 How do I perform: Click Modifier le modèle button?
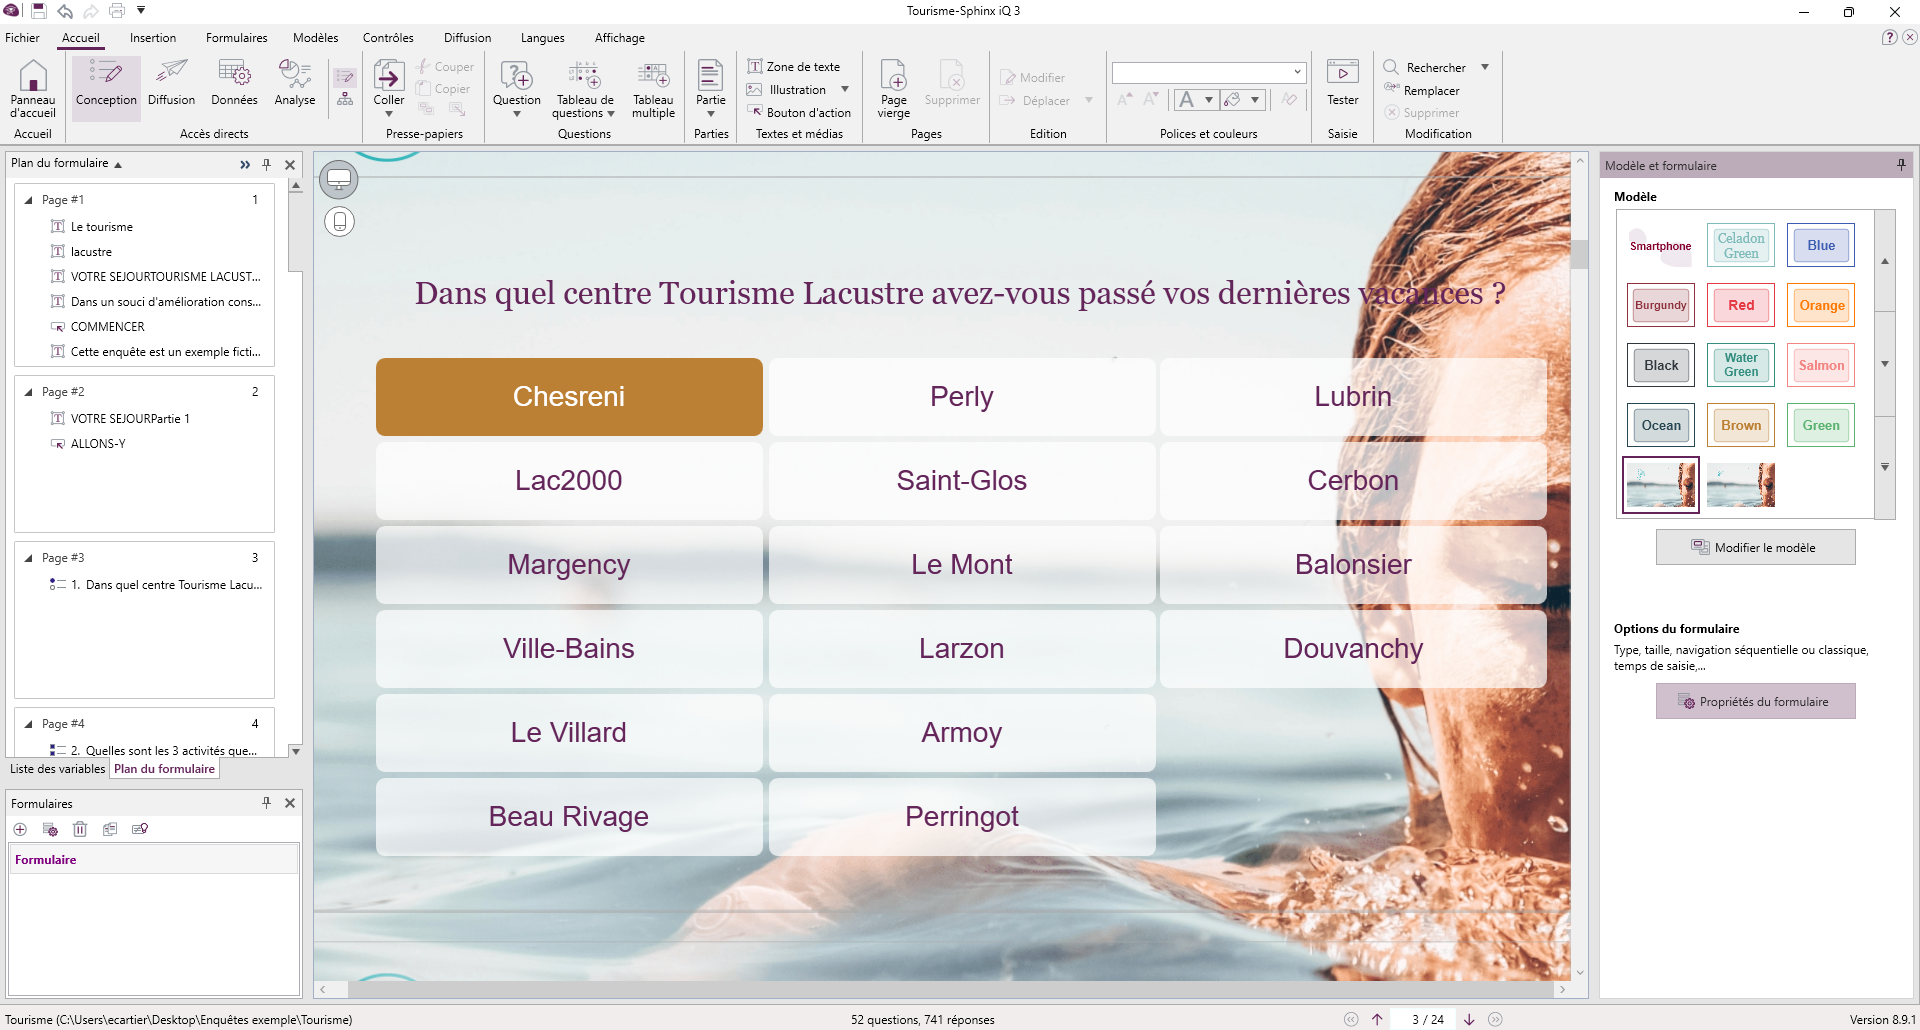coord(1755,548)
